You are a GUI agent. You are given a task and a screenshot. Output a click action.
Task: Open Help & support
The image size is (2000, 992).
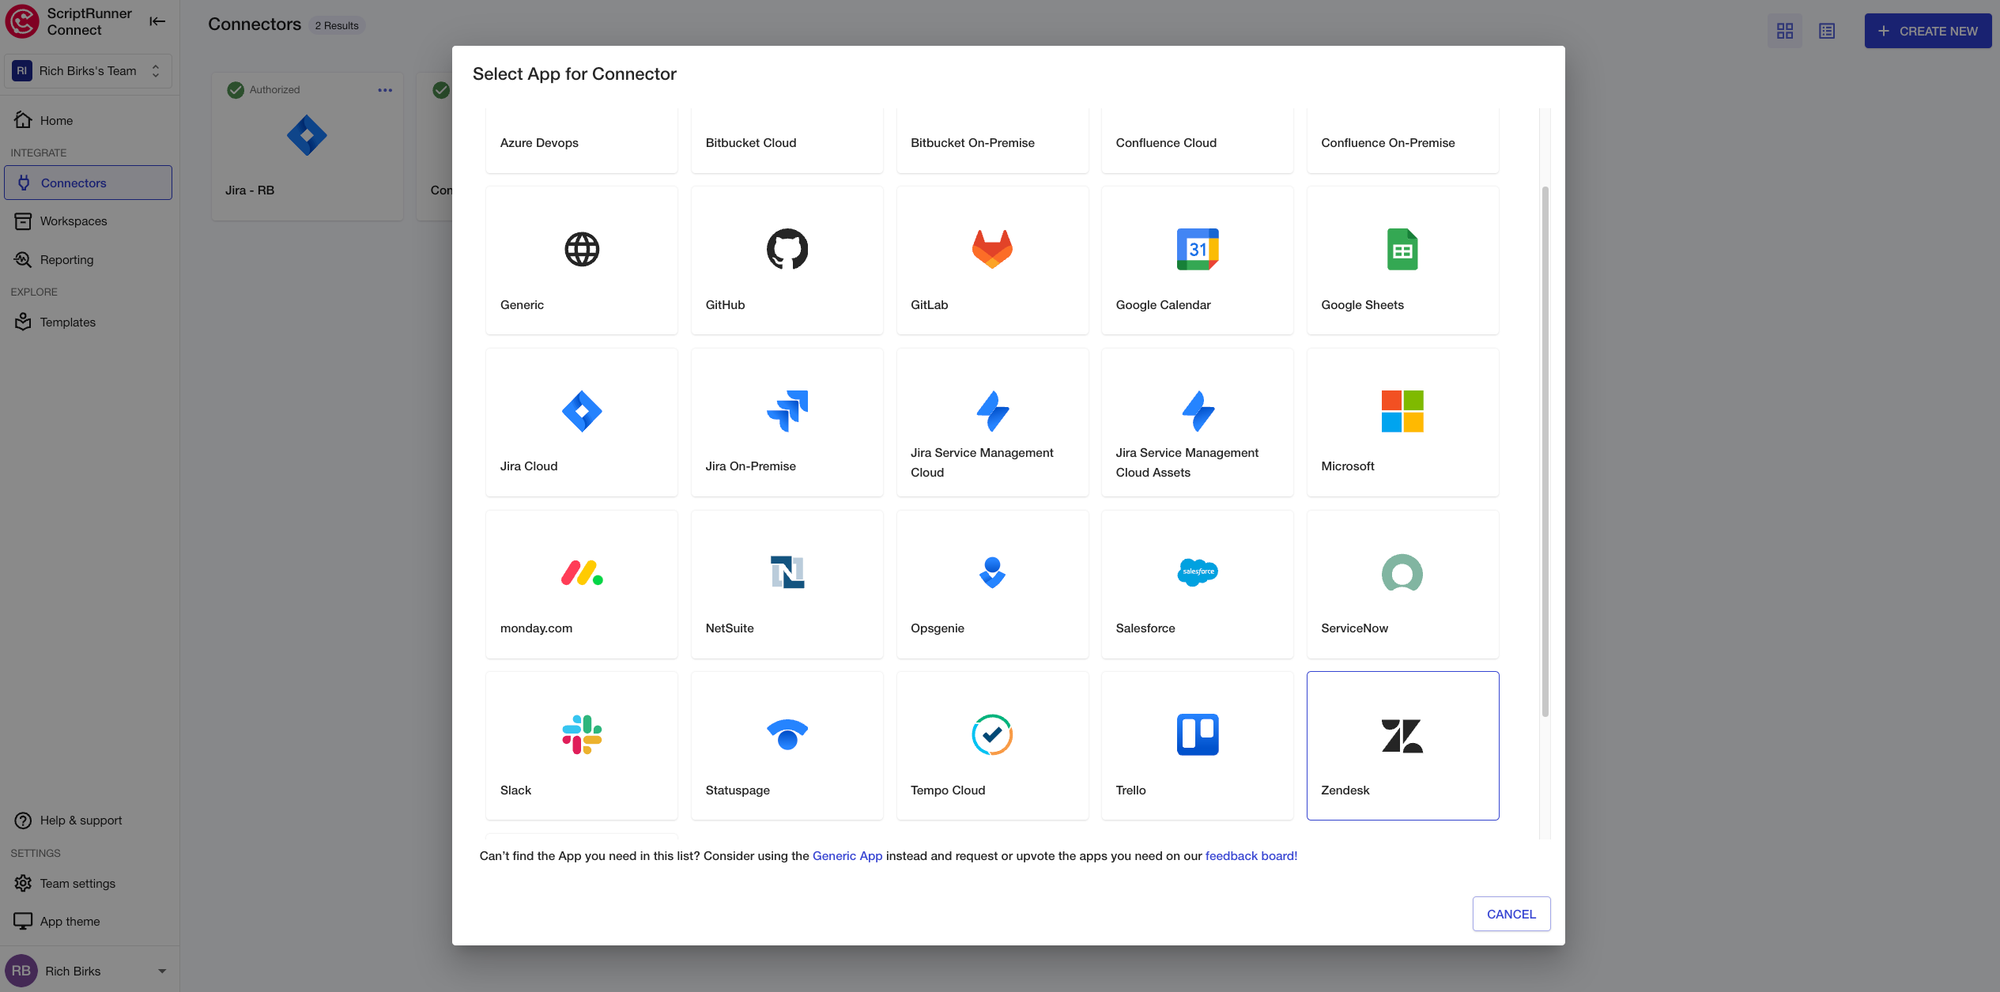pos(88,820)
